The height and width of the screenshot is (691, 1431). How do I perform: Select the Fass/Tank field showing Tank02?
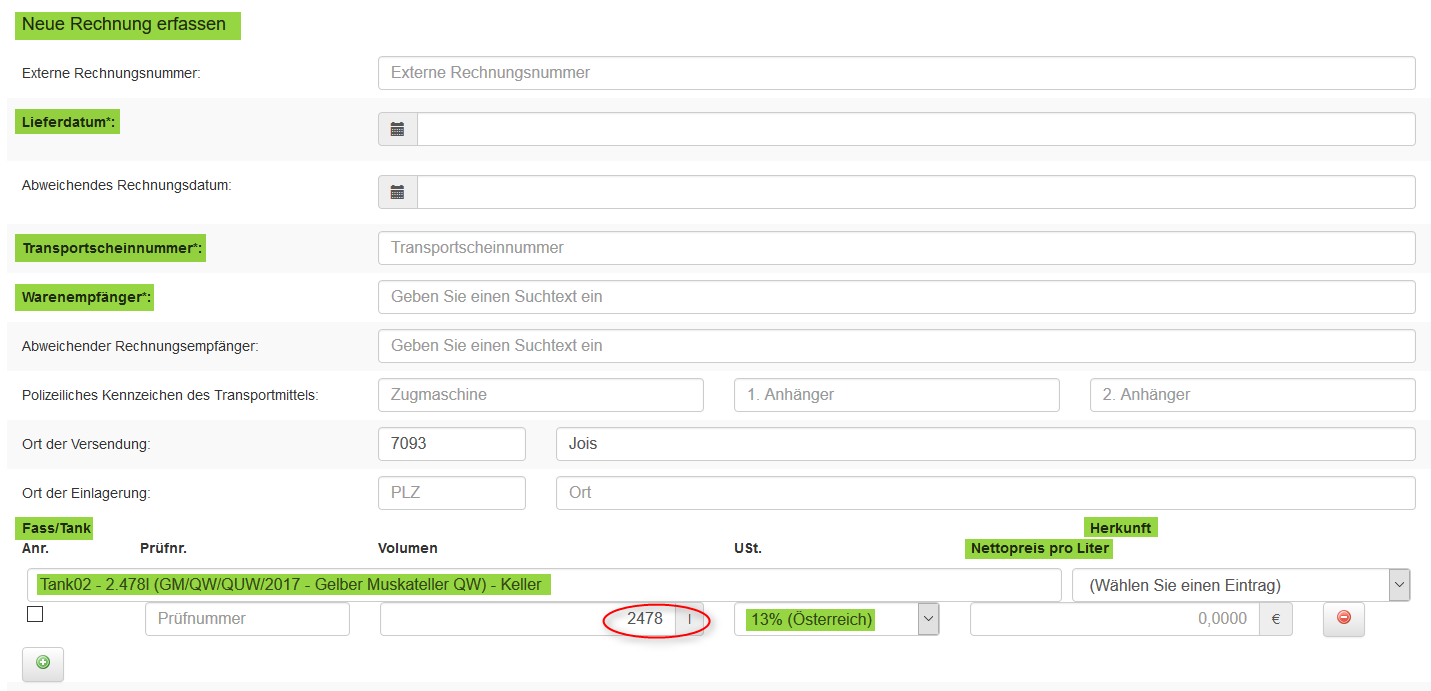pyautogui.click(x=544, y=585)
